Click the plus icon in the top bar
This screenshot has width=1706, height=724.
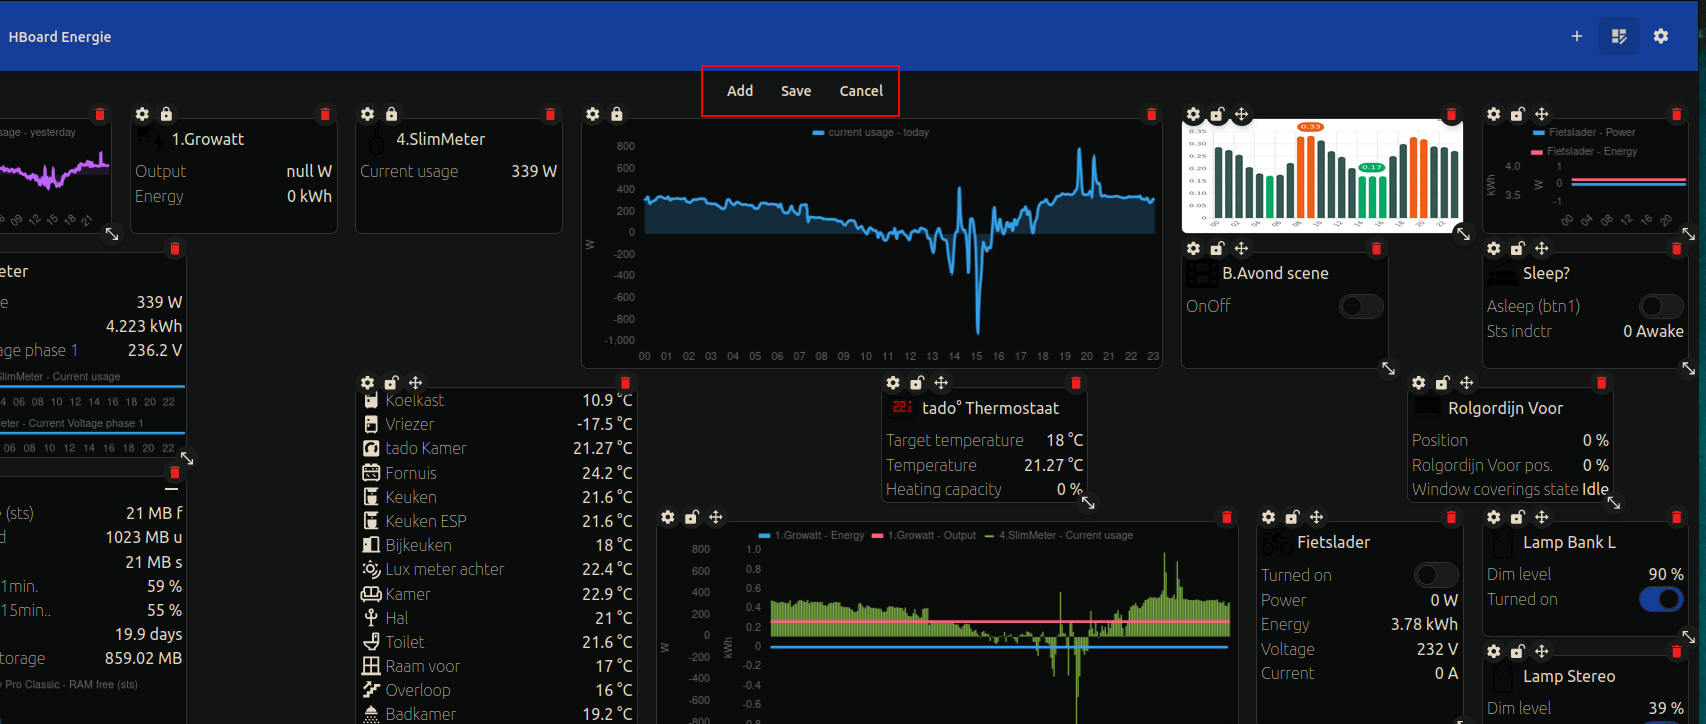1577,36
